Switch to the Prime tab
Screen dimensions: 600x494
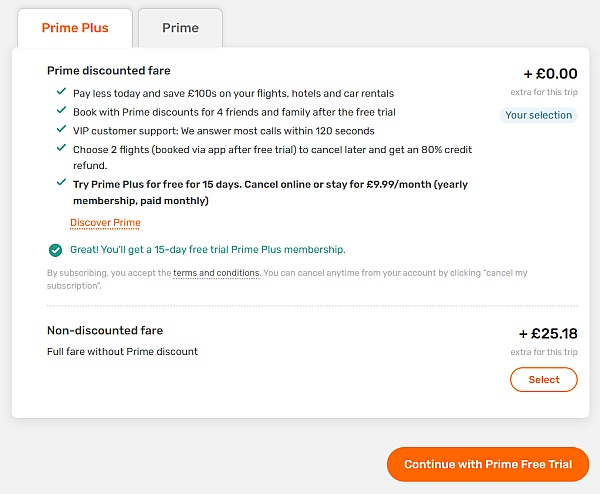[x=180, y=28]
